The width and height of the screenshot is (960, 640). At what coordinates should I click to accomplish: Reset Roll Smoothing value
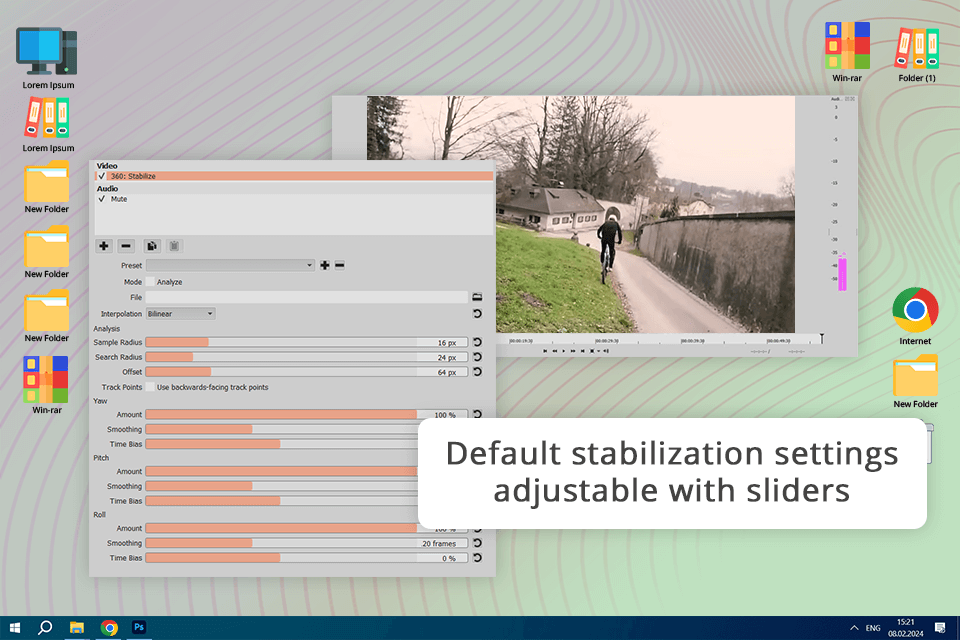[478, 543]
